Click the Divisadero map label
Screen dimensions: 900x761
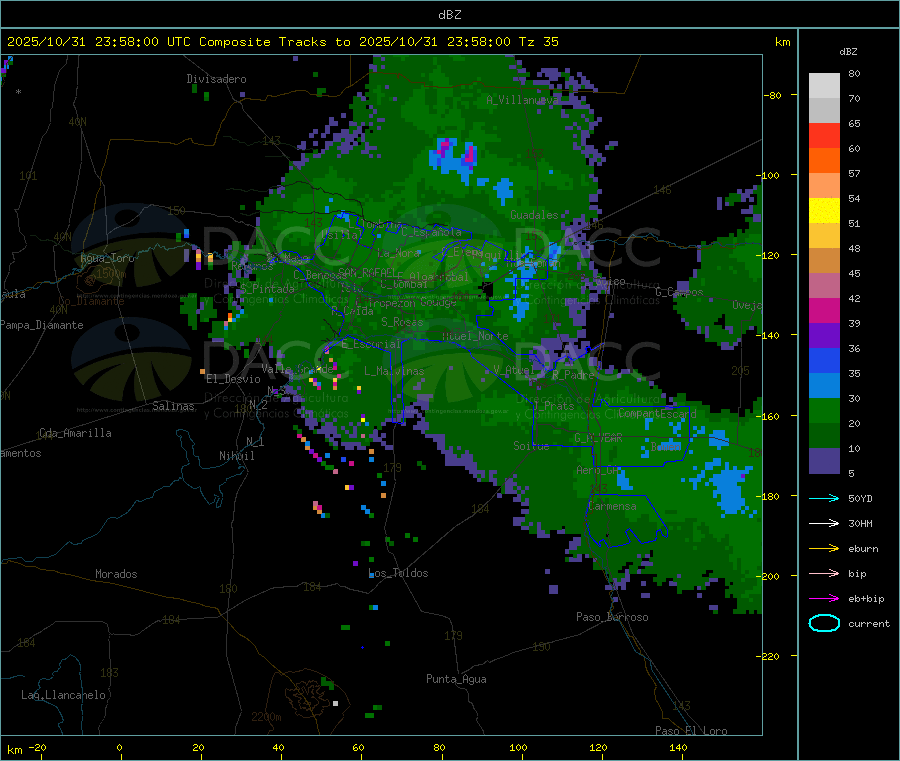pos(216,79)
